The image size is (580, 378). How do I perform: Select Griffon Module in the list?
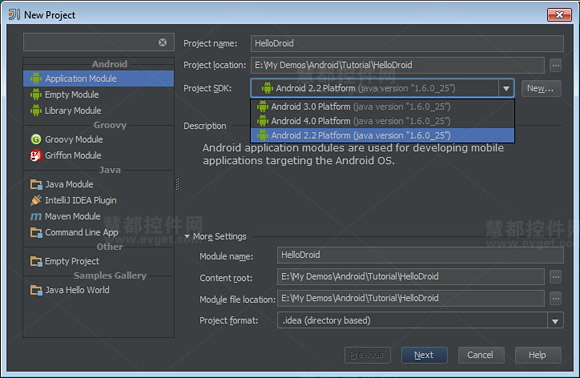click(98, 155)
